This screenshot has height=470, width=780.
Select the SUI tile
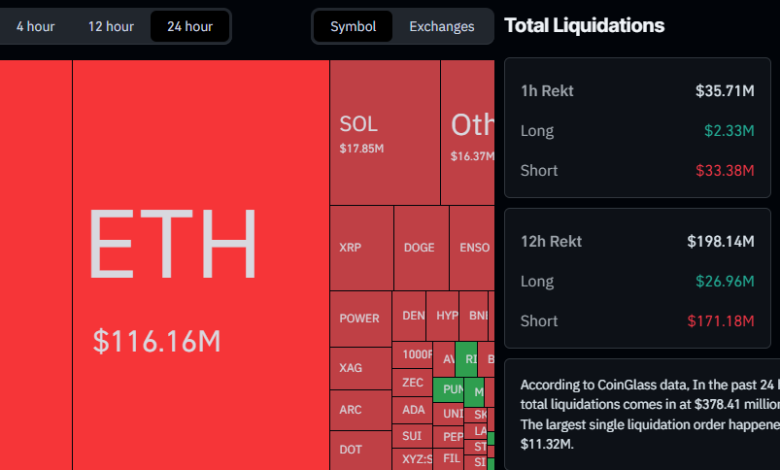point(413,436)
